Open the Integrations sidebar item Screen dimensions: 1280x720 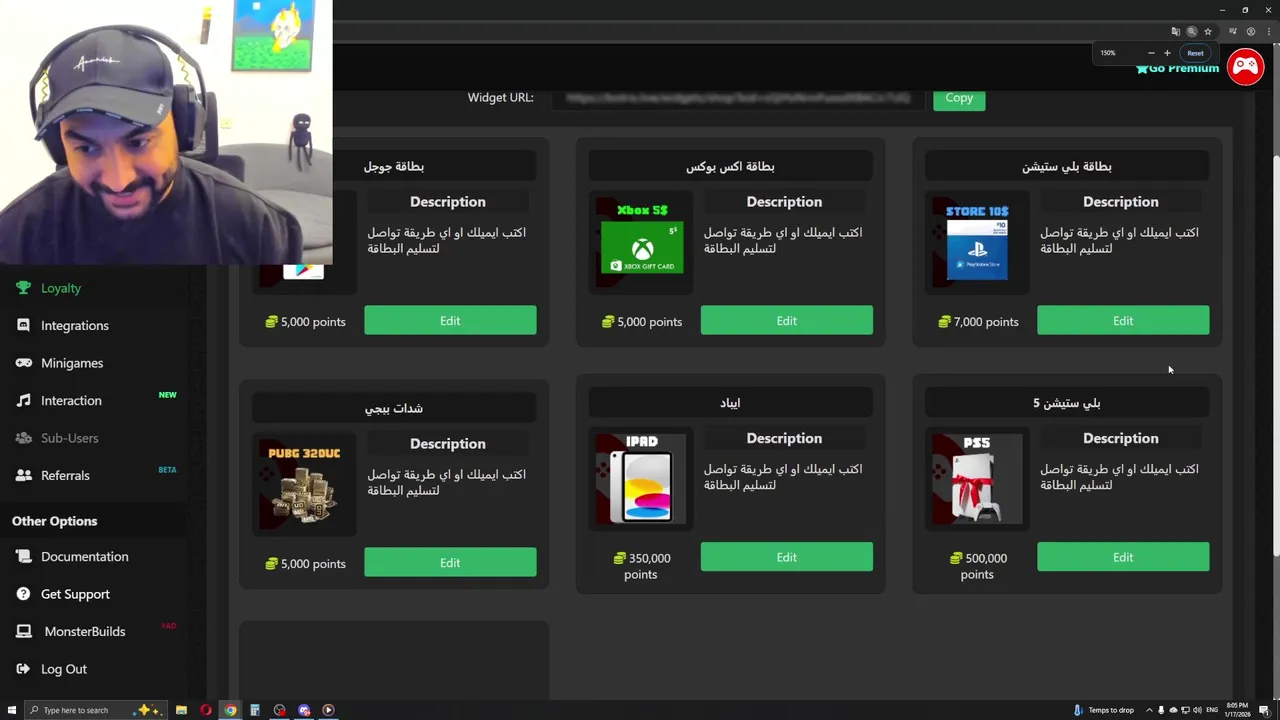74,325
